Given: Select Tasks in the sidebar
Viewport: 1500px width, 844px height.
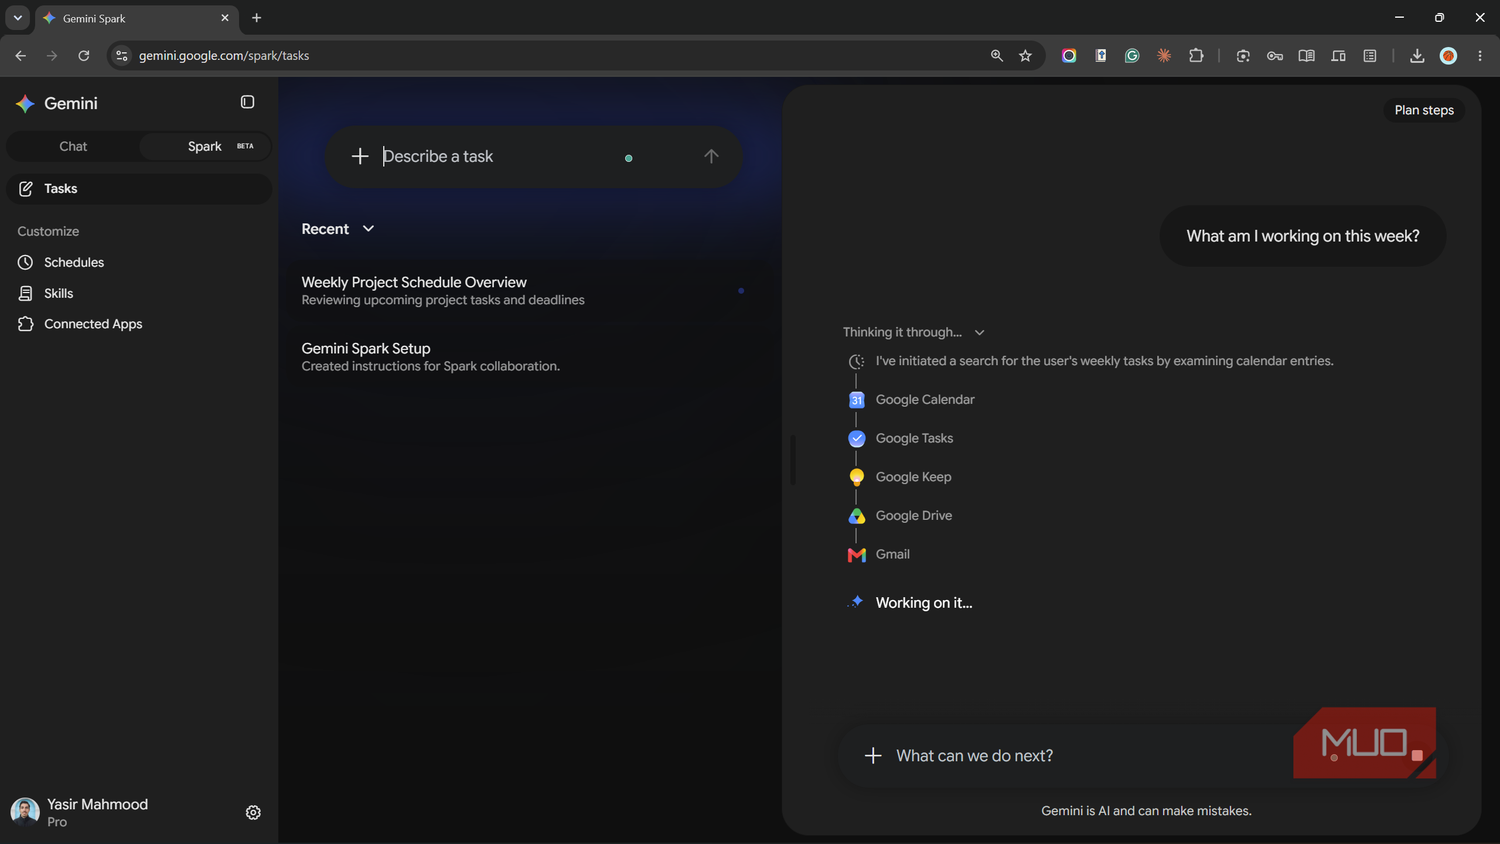Looking at the screenshot, I should (x=139, y=189).
